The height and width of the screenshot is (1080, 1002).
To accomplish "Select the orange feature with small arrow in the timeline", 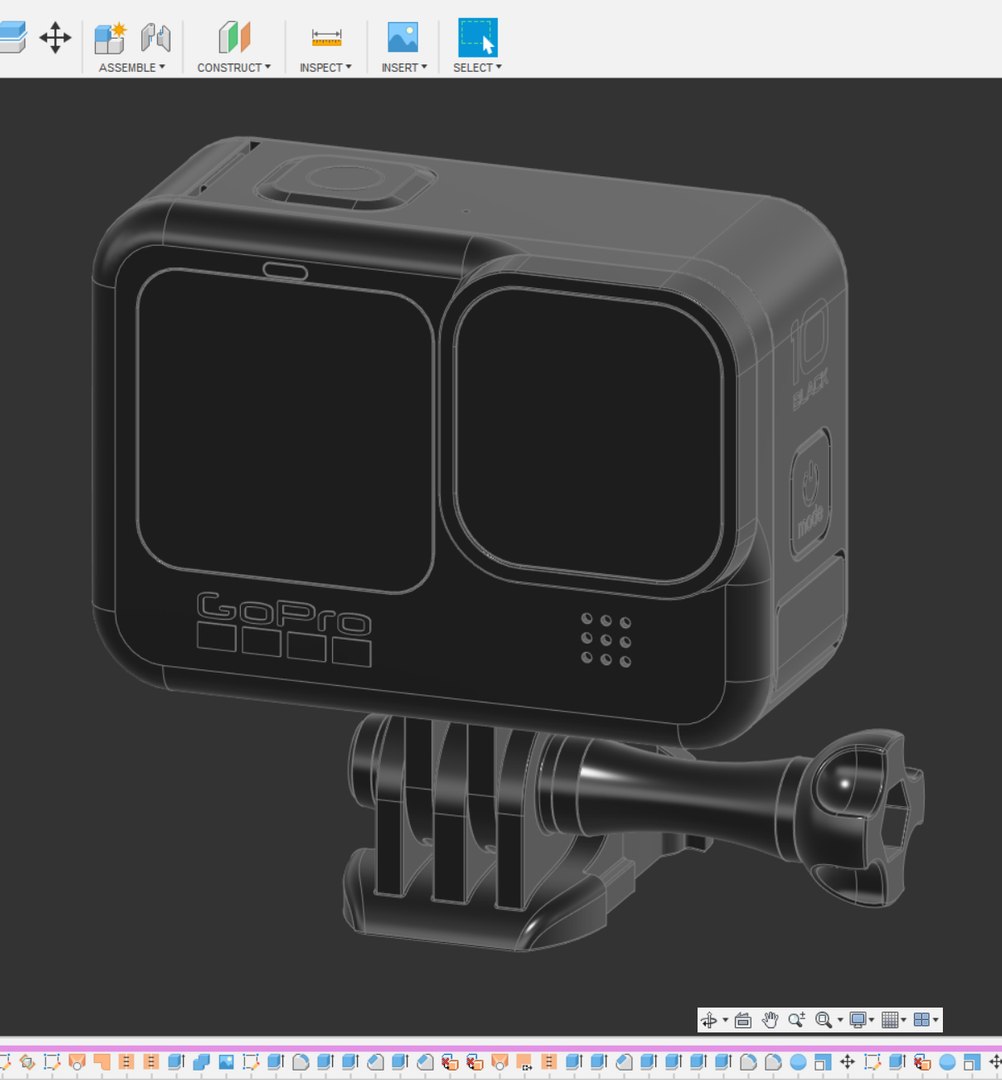I will [523, 1062].
